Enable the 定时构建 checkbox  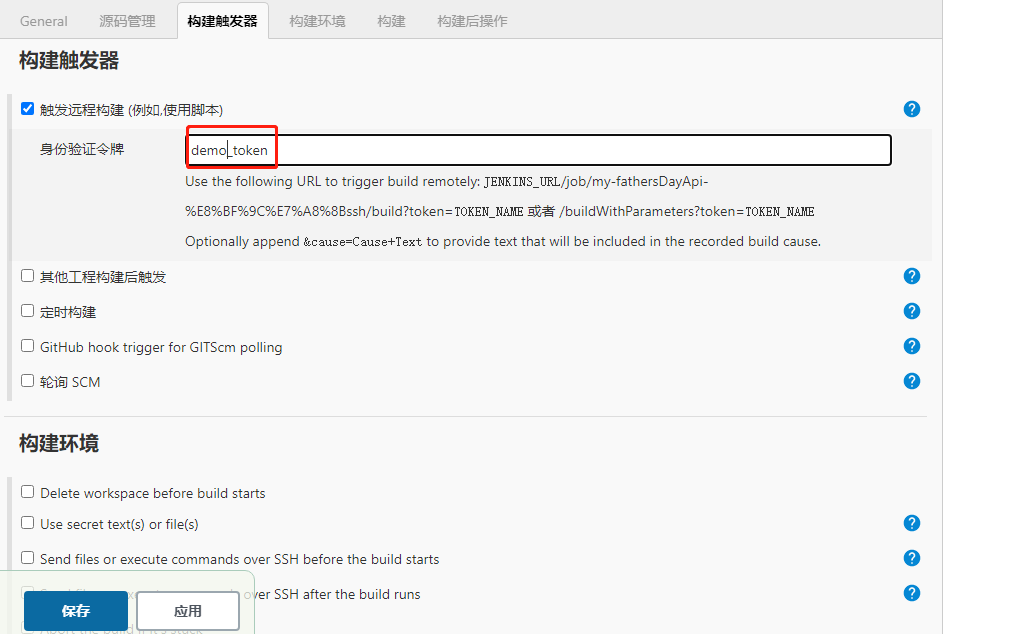pos(28,310)
